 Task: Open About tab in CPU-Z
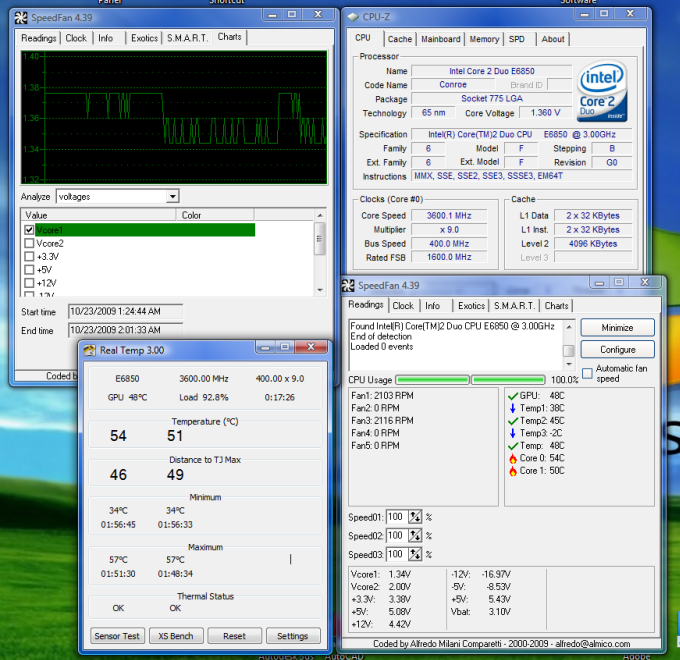(x=553, y=39)
